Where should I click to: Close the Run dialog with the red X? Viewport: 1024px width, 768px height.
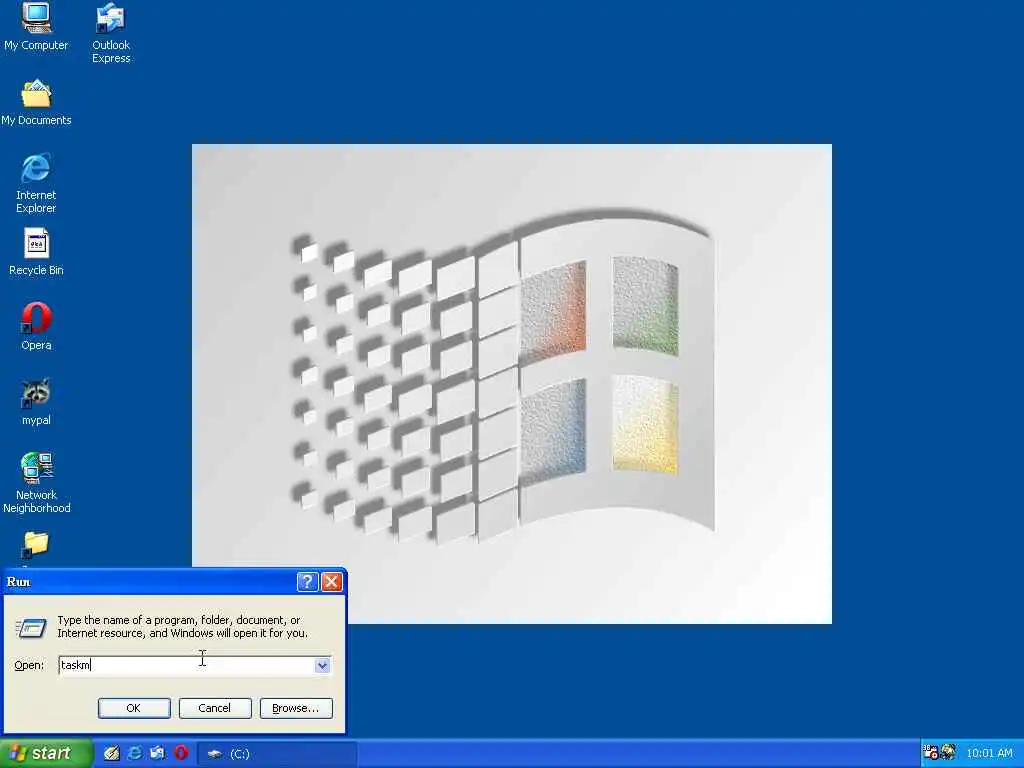[x=331, y=581]
